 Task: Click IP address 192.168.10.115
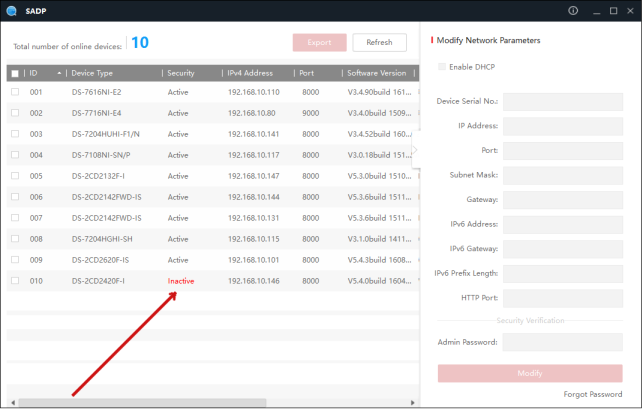[253, 239]
